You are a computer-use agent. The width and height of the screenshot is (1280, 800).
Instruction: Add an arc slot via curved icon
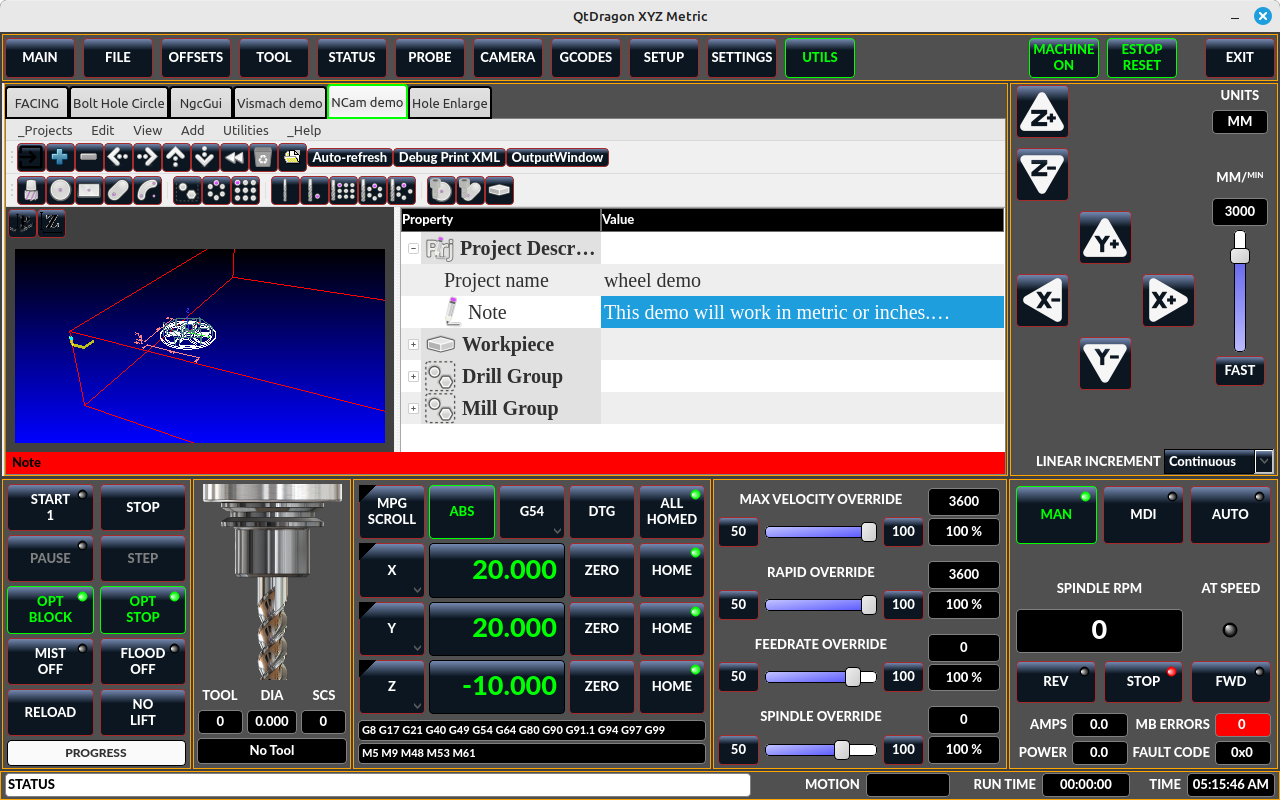(x=147, y=190)
